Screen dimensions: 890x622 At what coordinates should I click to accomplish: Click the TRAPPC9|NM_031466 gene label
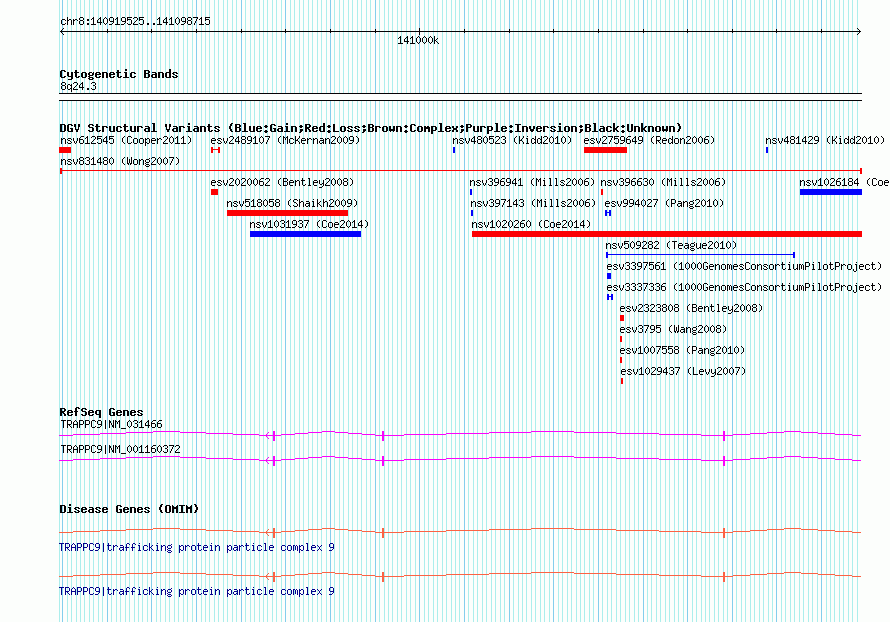pyautogui.click(x=111, y=425)
